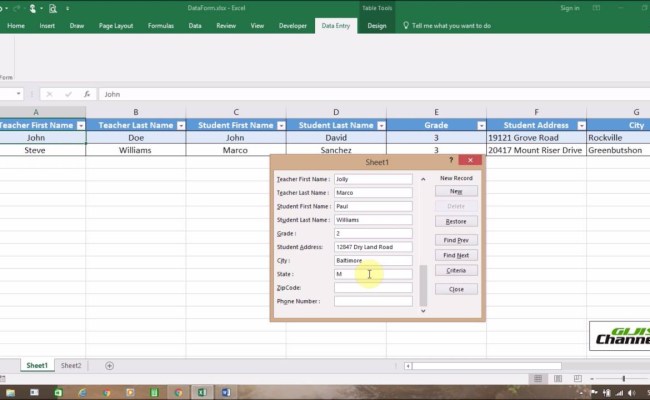
Task: Add a new sheet with plus icon
Action: point(109,366)
